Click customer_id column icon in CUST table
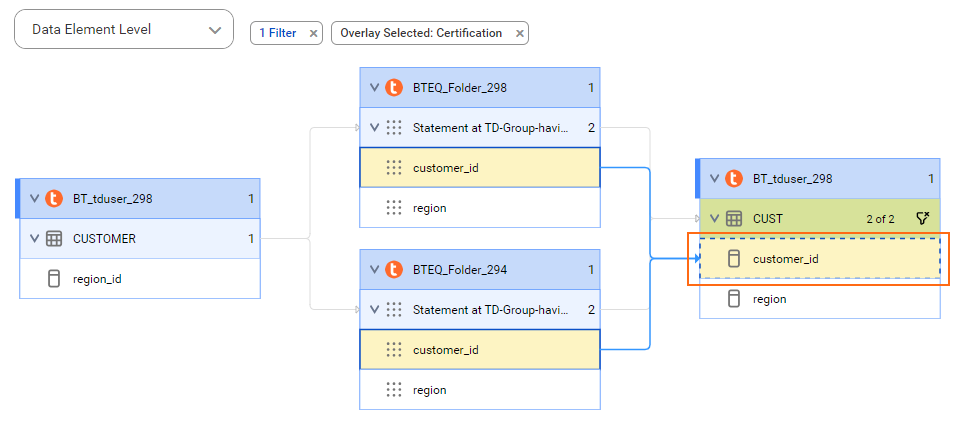This screenshot has width=962, height=425. pos(734,259)
